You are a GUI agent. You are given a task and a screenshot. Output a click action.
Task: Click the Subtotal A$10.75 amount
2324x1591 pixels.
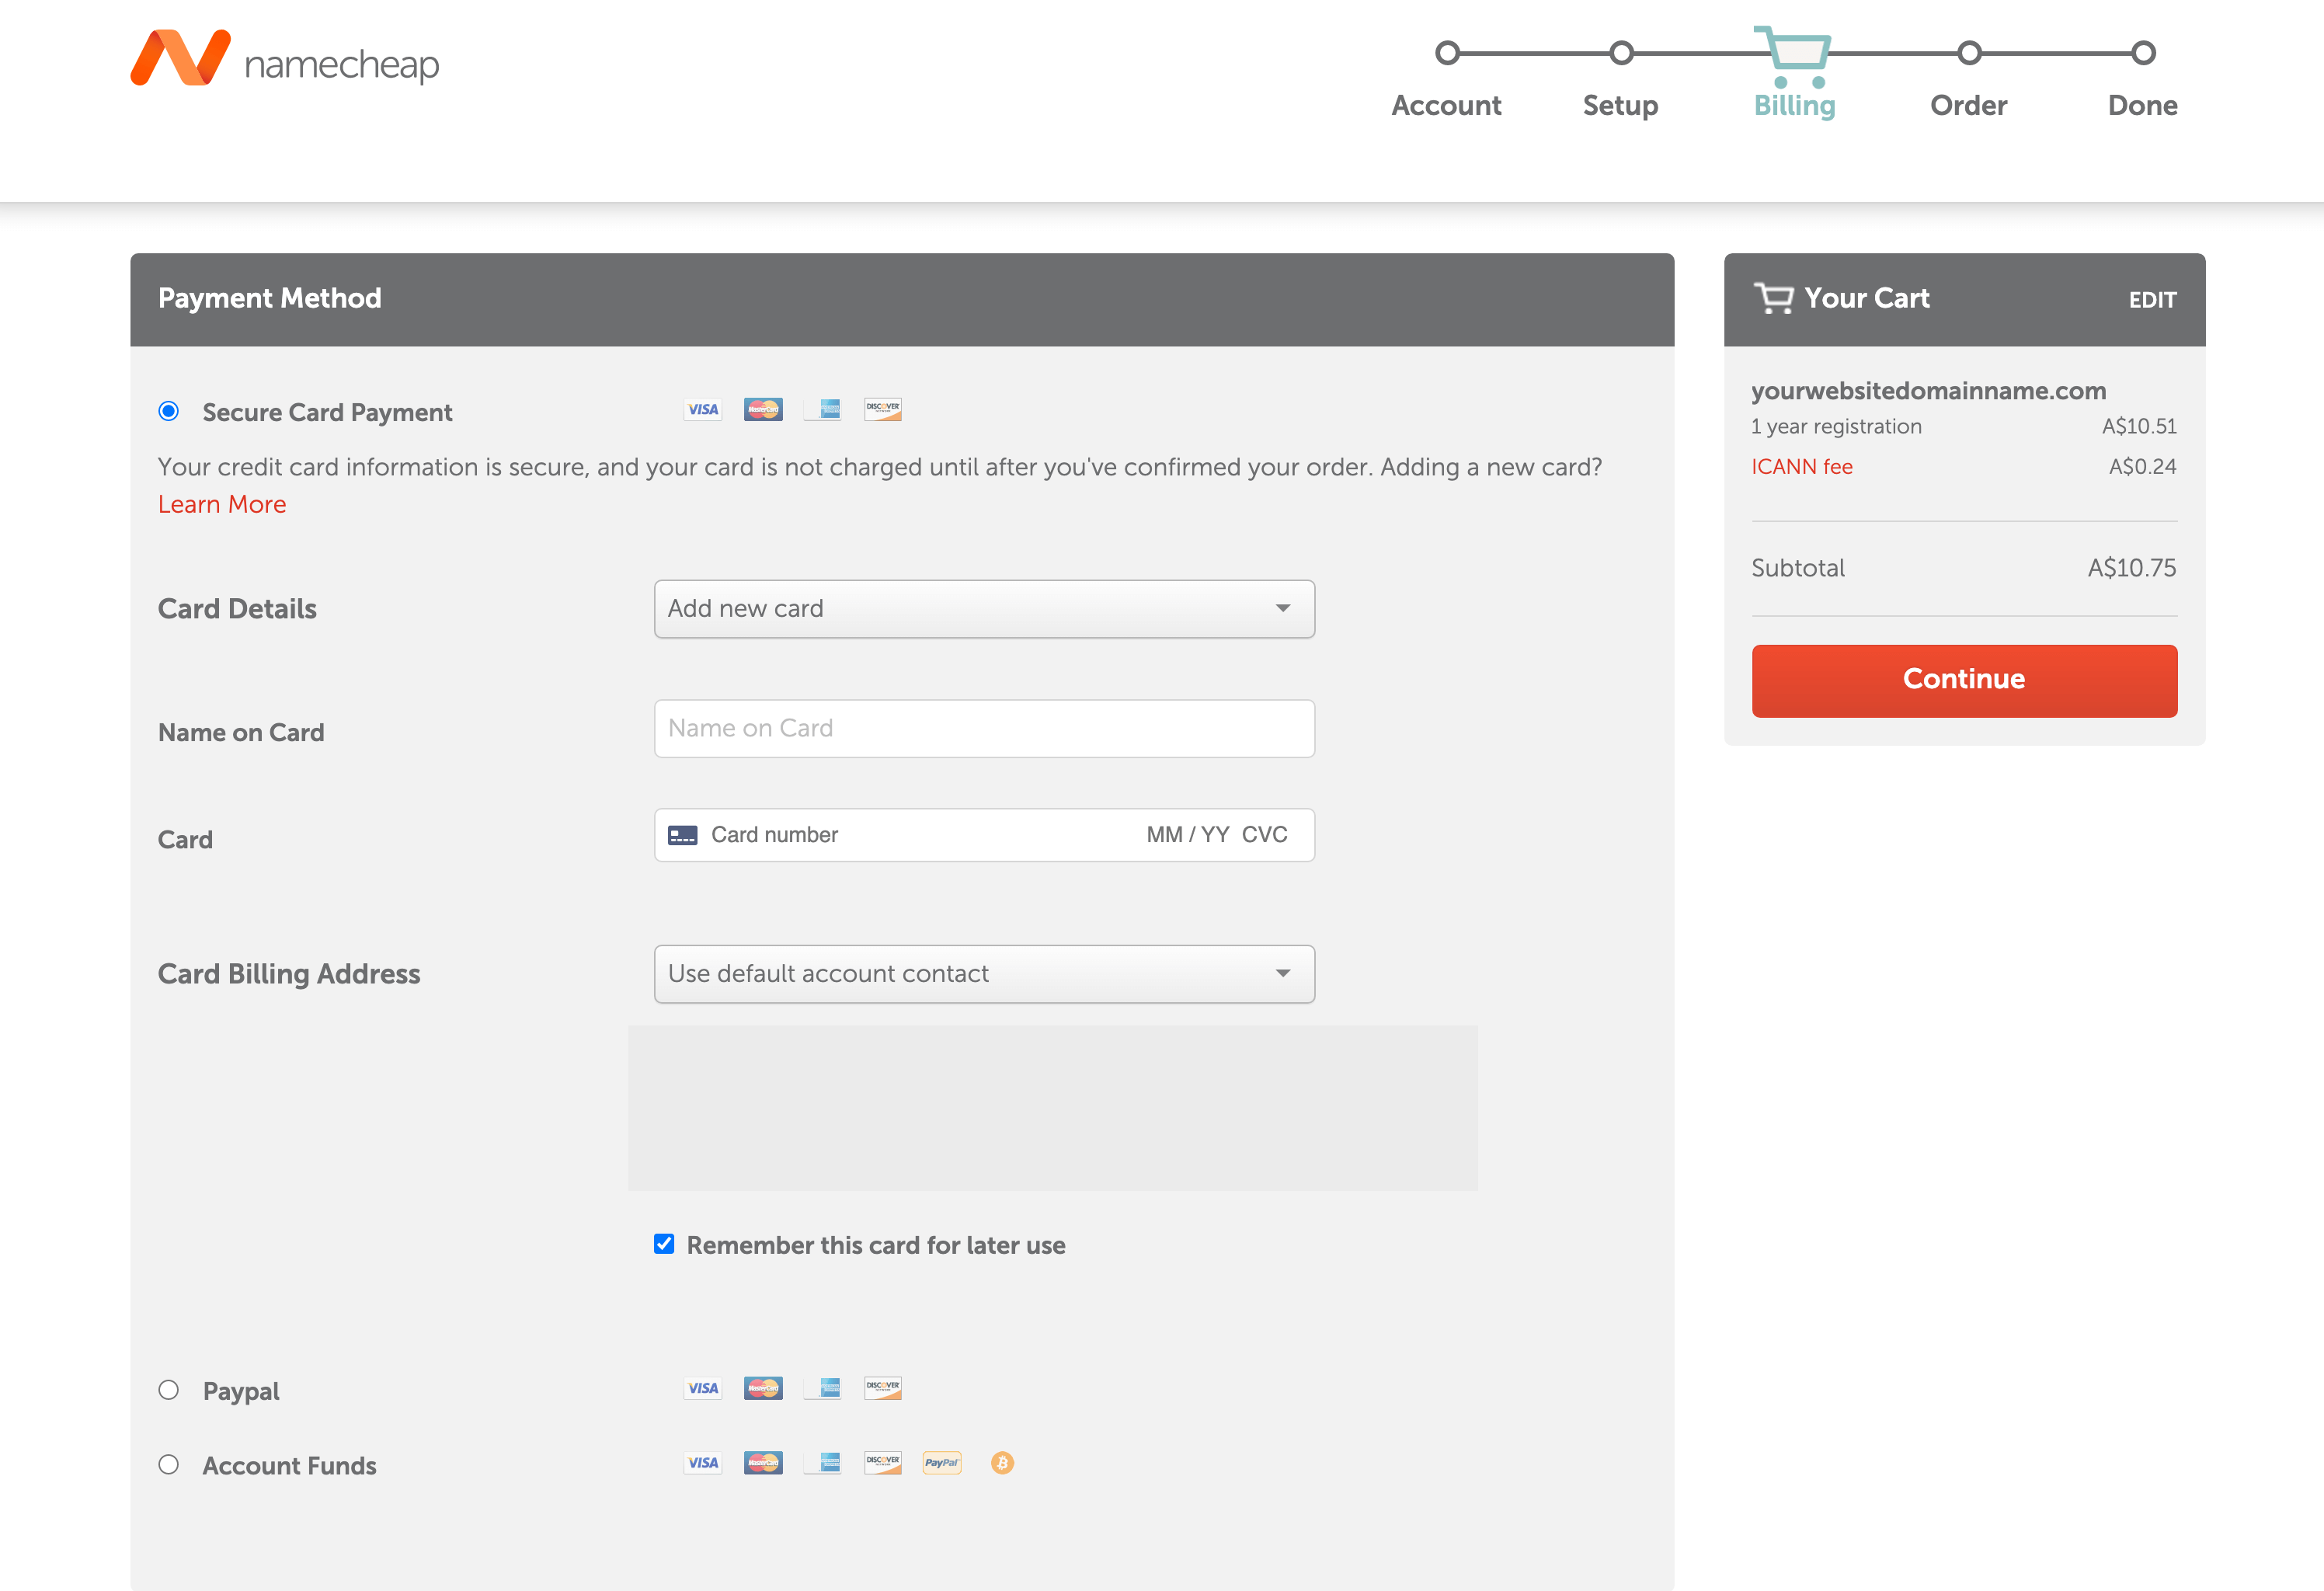(2131, 568)
